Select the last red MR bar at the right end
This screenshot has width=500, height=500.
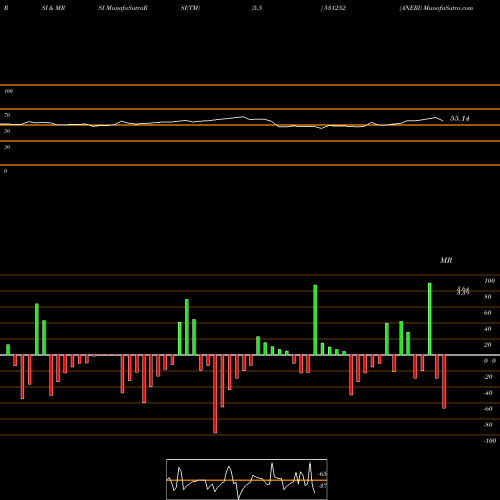click(x=444, y=382)
